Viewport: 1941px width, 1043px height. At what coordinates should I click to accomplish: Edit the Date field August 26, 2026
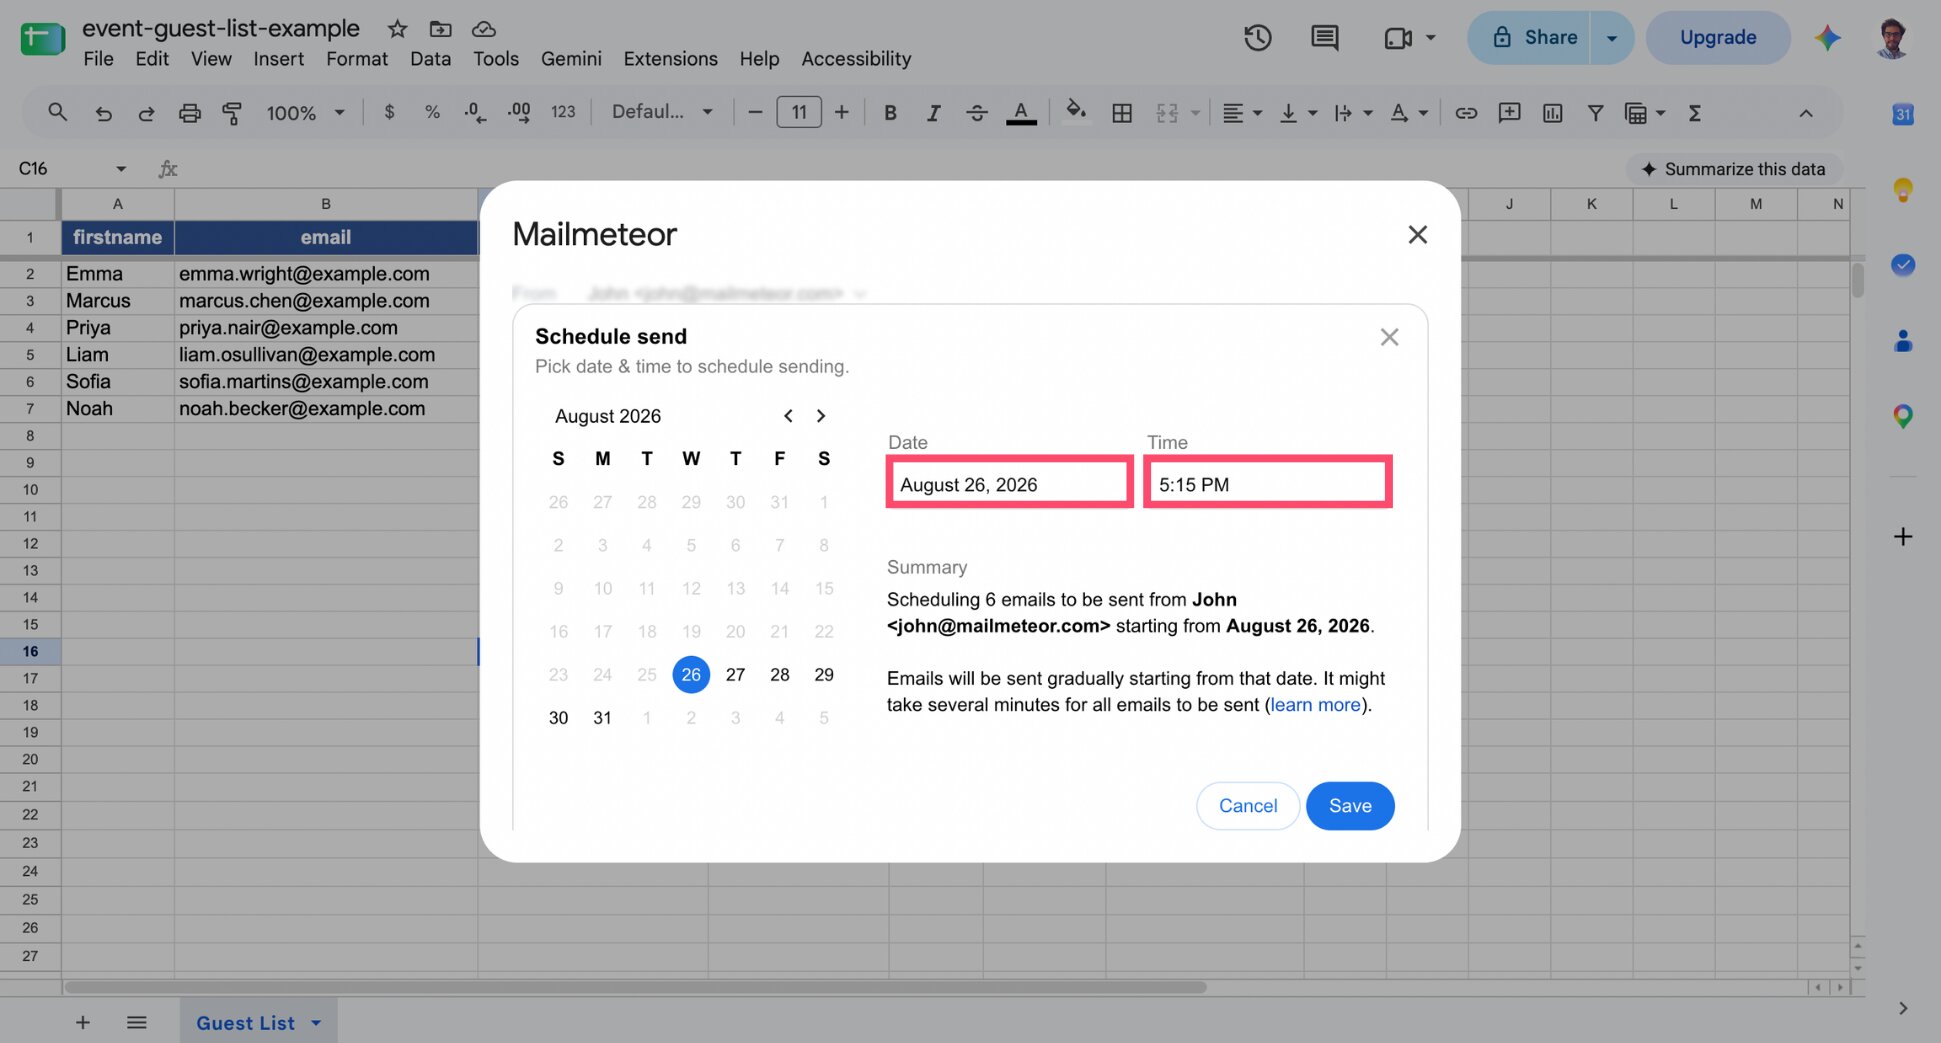point(1009,484)
